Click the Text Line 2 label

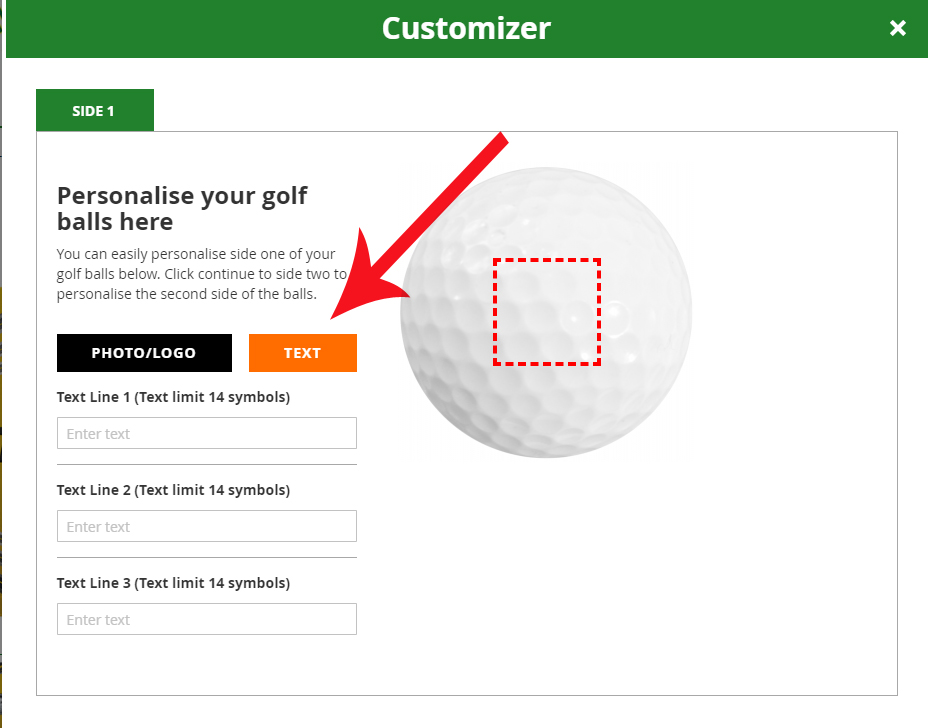(173, 490)
